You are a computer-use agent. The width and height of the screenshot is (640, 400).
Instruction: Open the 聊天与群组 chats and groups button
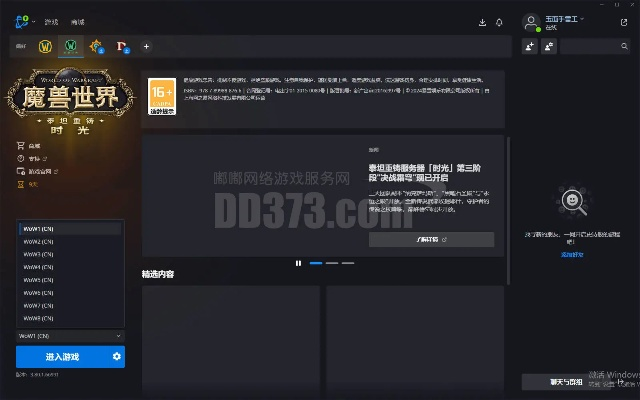(x=566, y=382)
